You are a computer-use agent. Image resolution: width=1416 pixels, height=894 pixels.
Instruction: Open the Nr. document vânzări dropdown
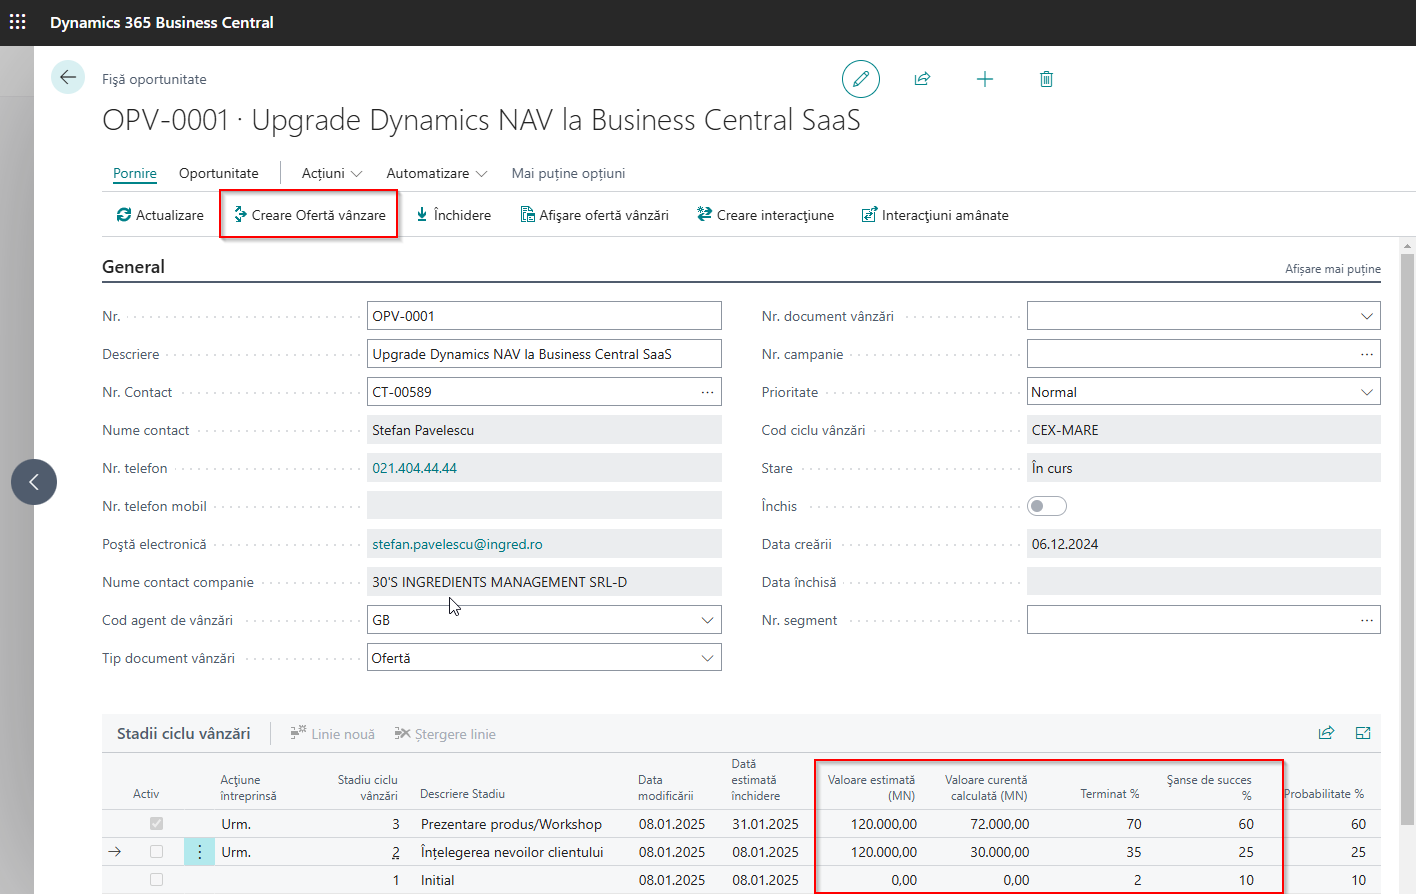click(x=1366, y=316)
